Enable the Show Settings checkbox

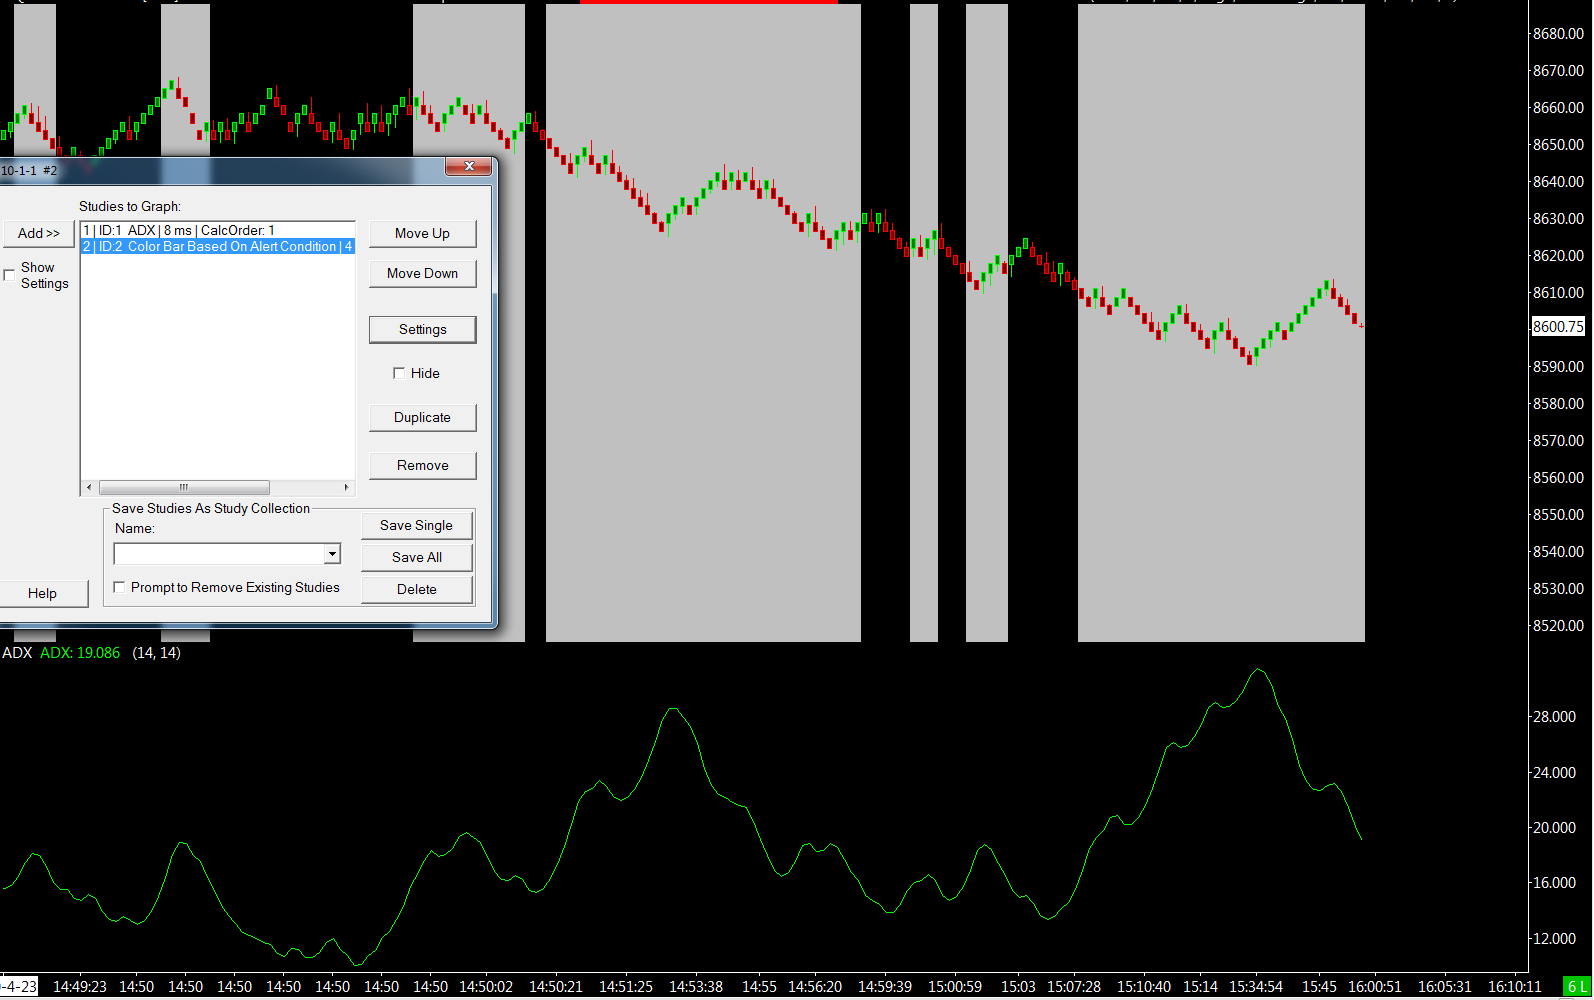(x=10, y=275)
